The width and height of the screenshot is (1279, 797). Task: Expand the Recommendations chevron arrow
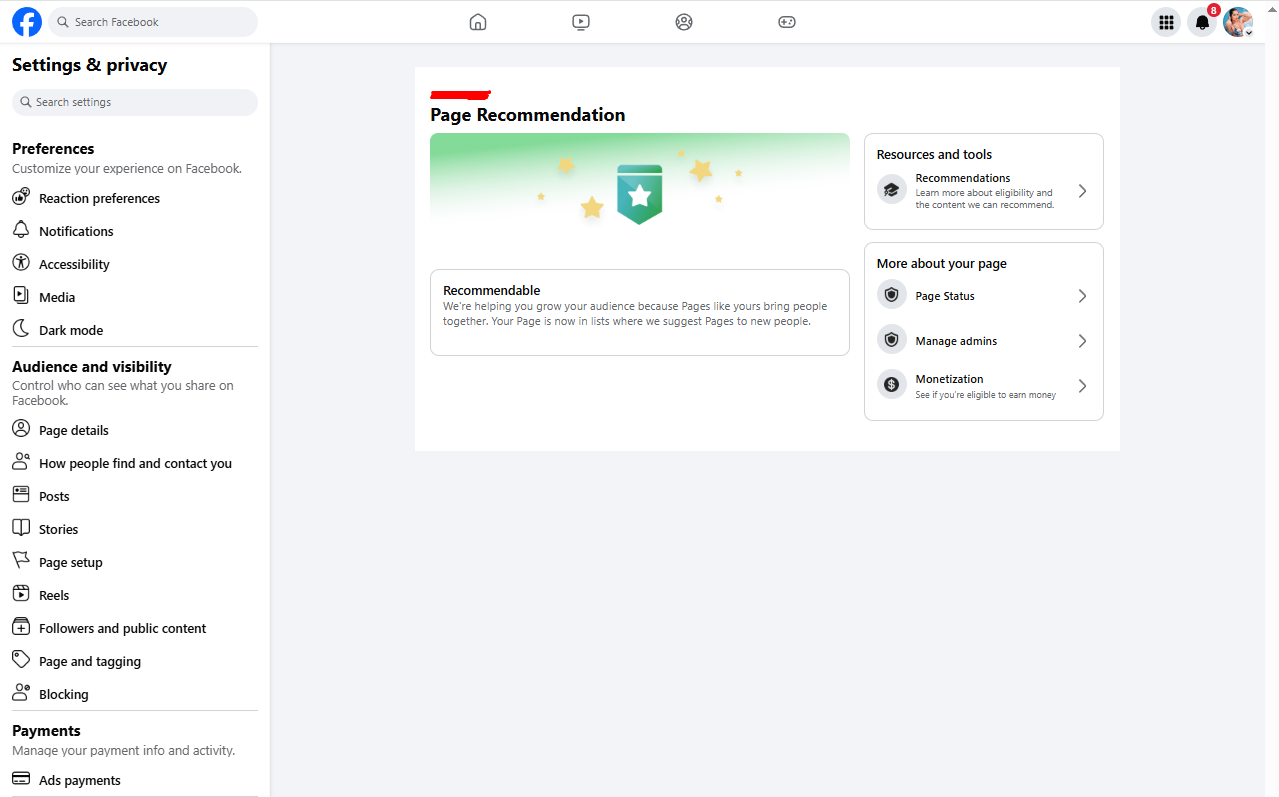(1082, 191)
